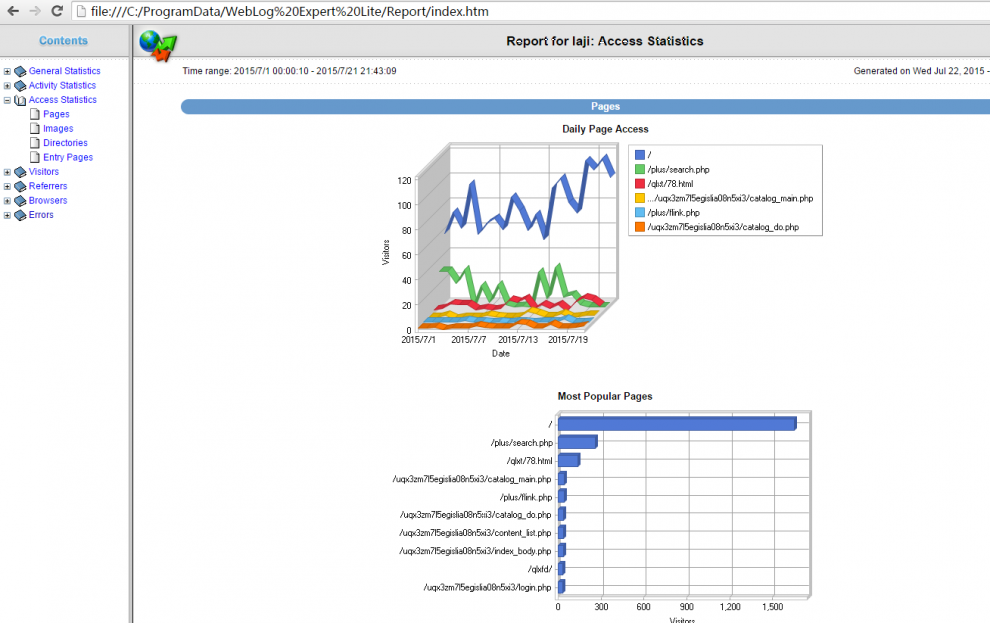The width and height of the screenshot is (990, 623).
Task: Collapse the Access Statistics tree node
Action: (7, 100)
